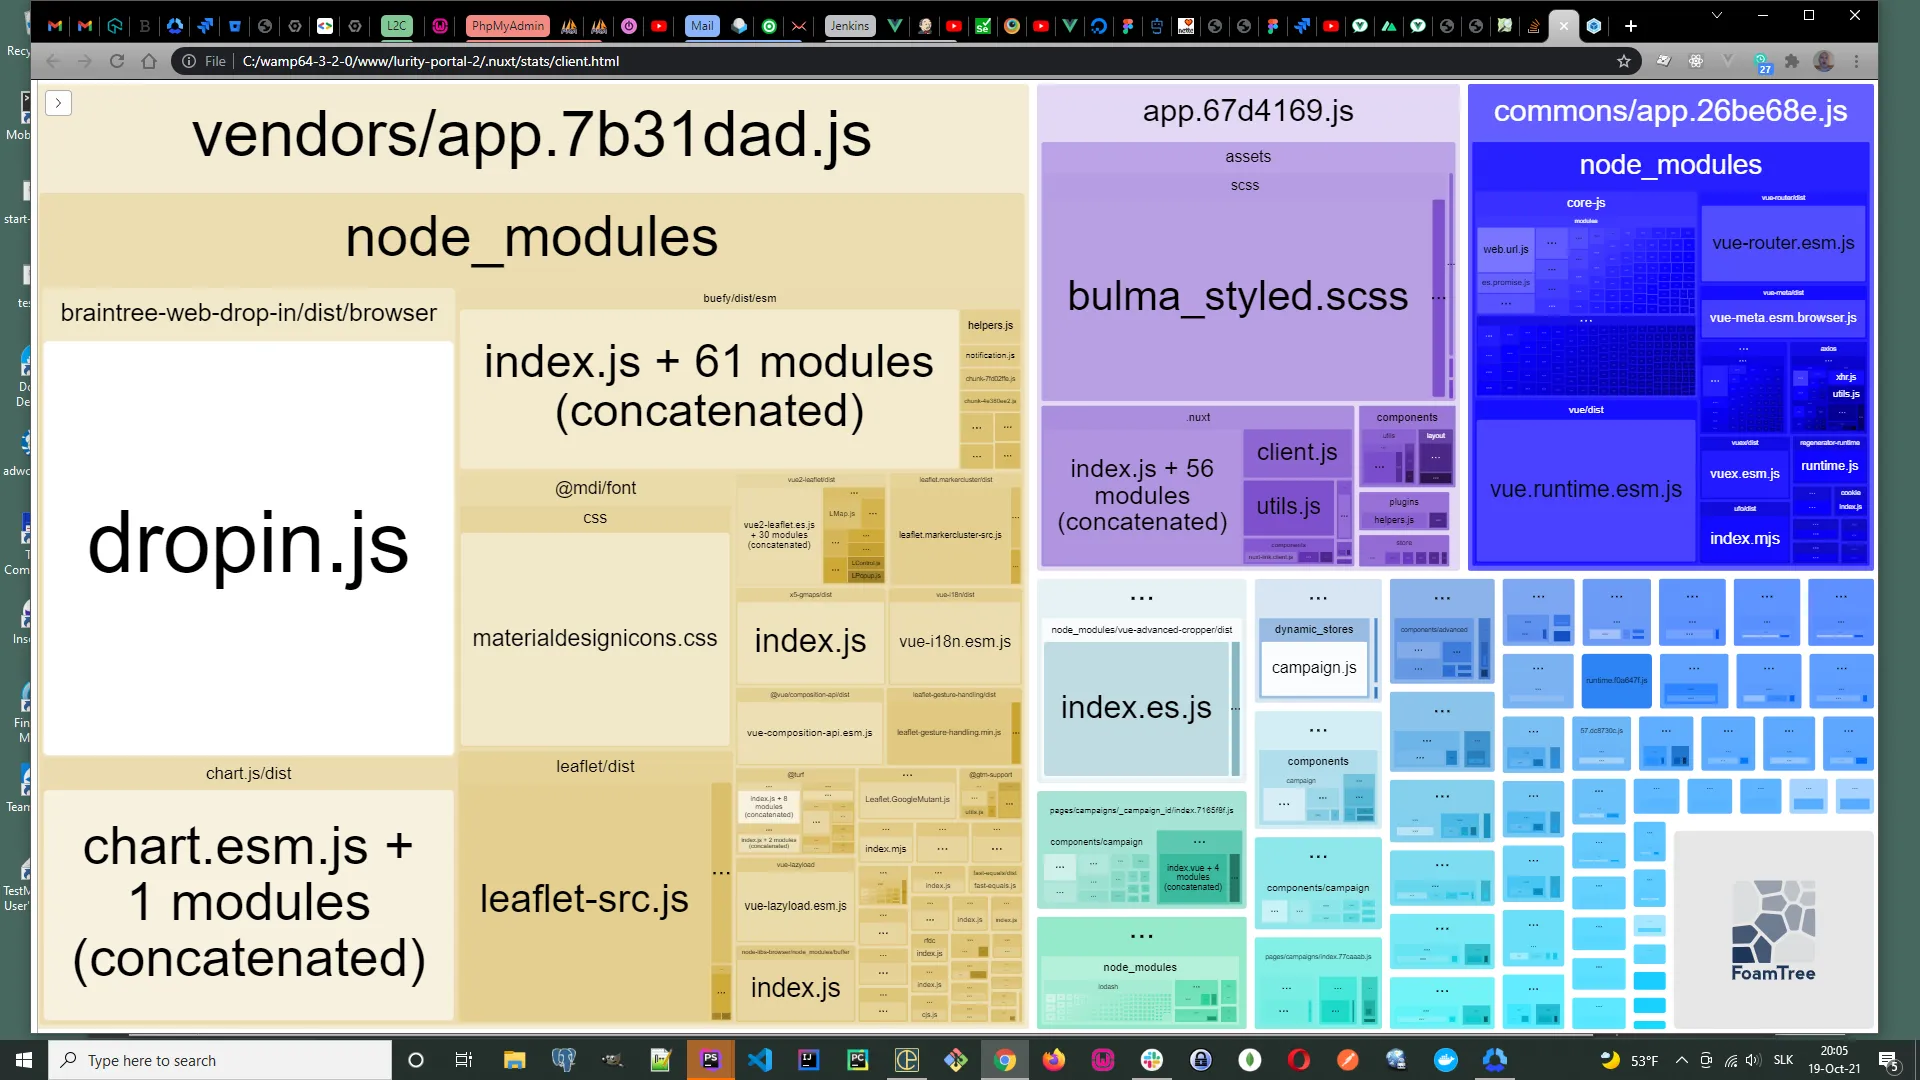Screen dimensions: 1920x1080
Task: Show hidden system tray icons
Action: click(x=1681, y=1060)
